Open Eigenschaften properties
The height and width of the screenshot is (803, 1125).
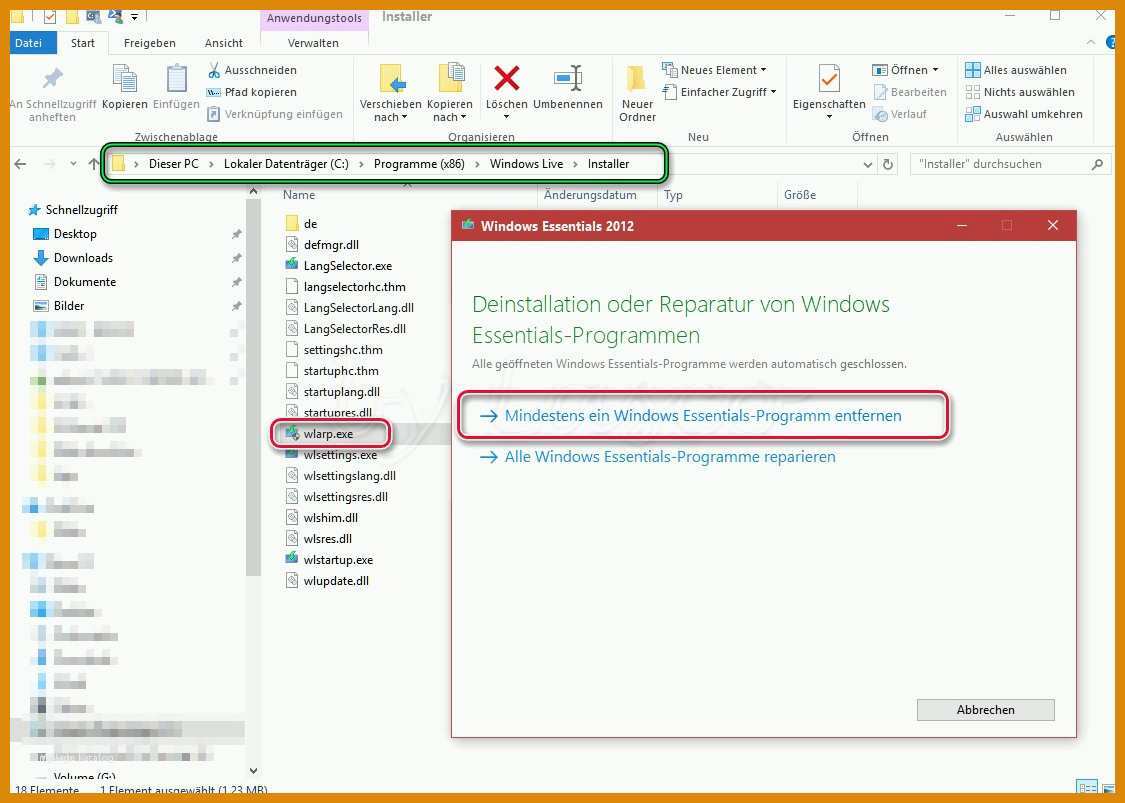coord(829,92)
